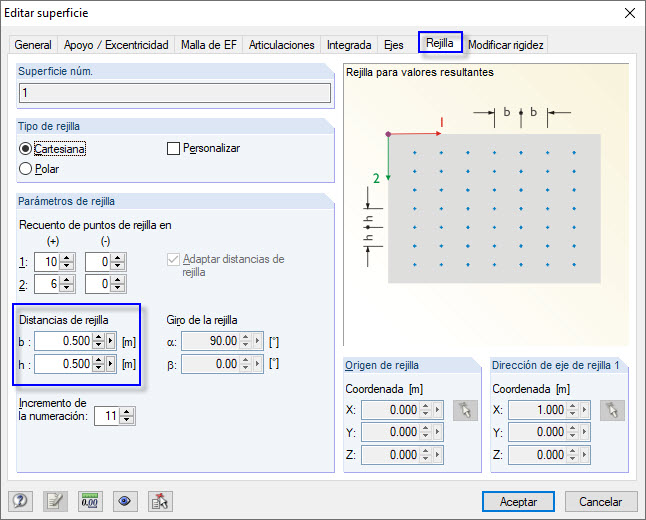Expand the β rotation arrow menu
The width and height of the screenshot is (646, 520).
click(x=257, y=364)
